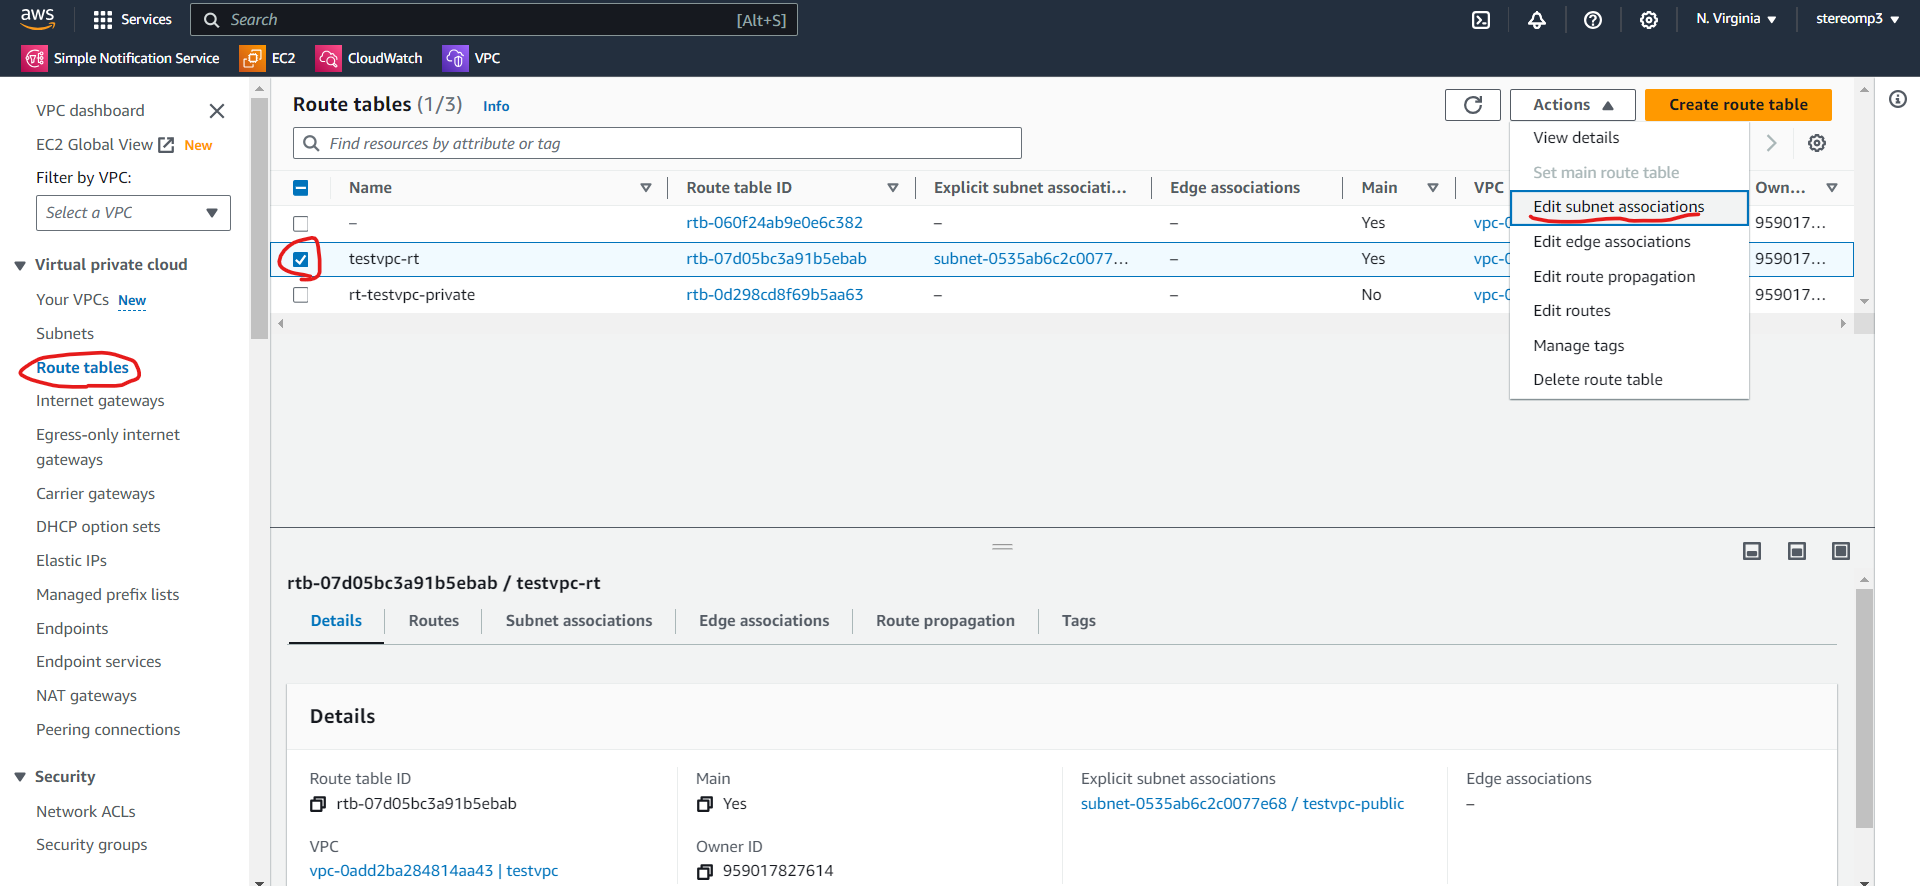Switch to the Route propagation tab

click(x=945, y=621)
